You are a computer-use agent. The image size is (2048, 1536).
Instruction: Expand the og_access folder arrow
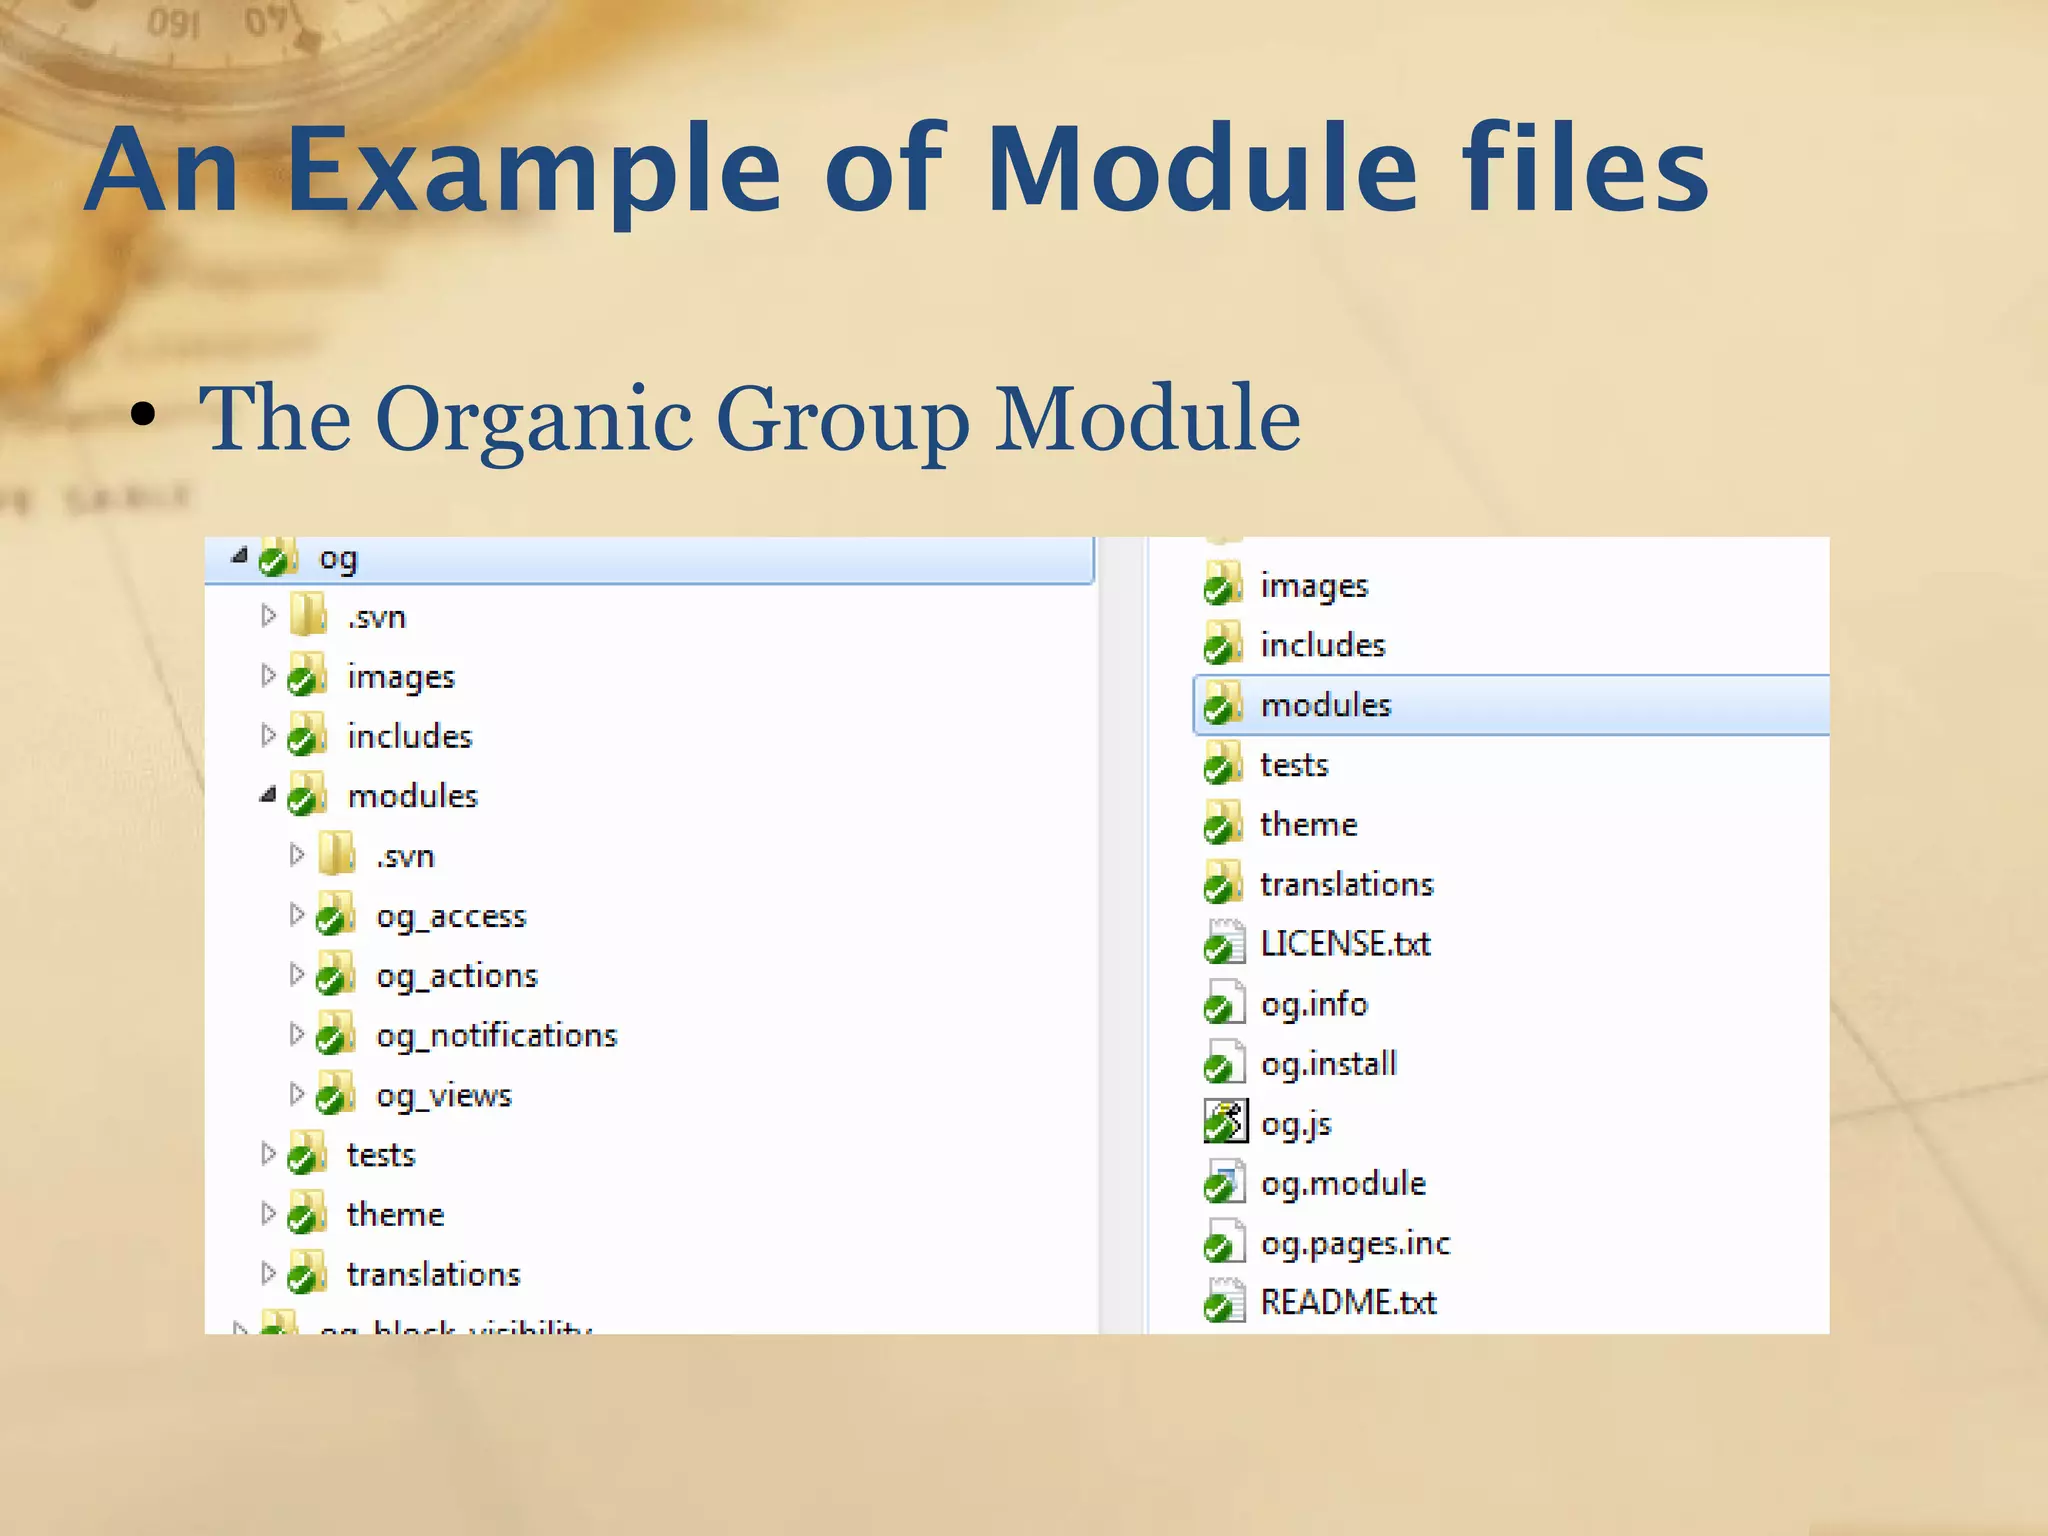click(297, 914)
